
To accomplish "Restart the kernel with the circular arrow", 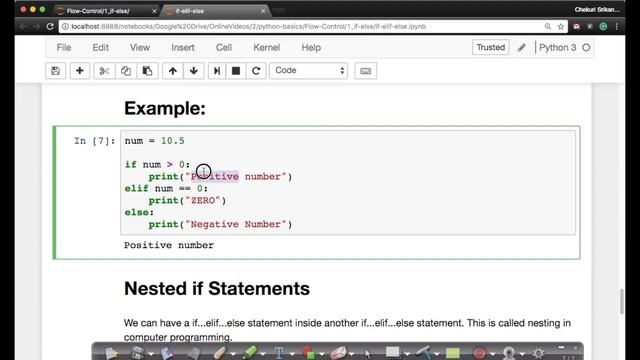I will point(256,71).
